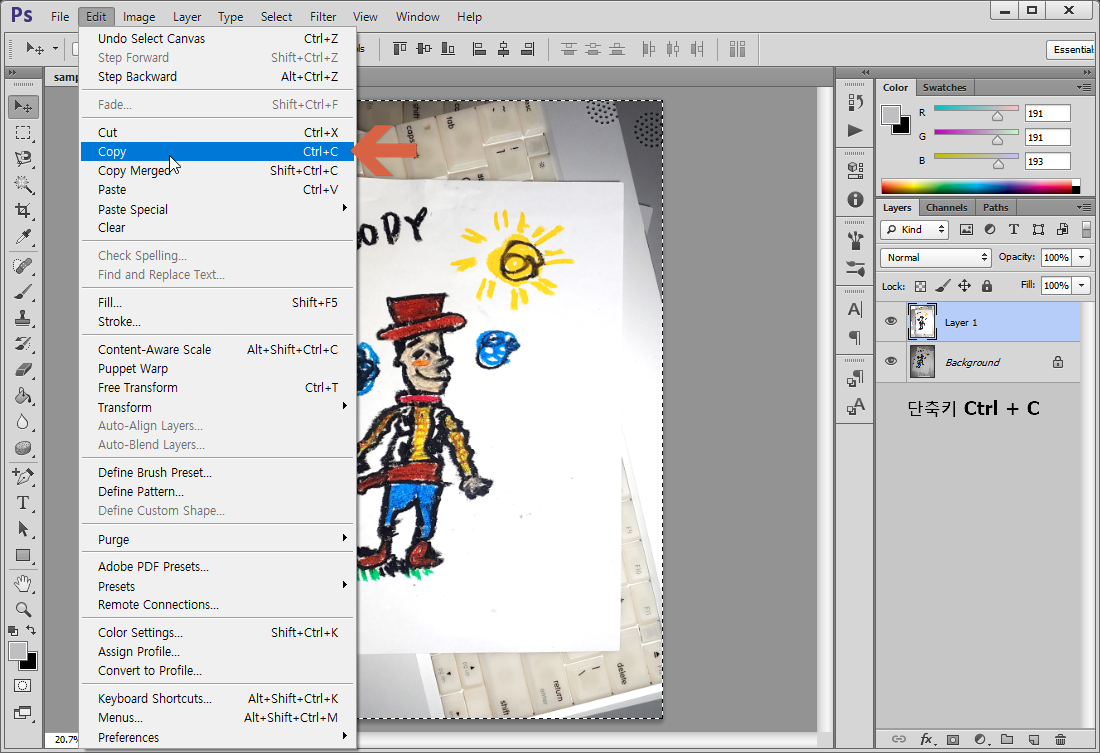
Task: Toggle Lock position icon
Action: coord(965,286)
